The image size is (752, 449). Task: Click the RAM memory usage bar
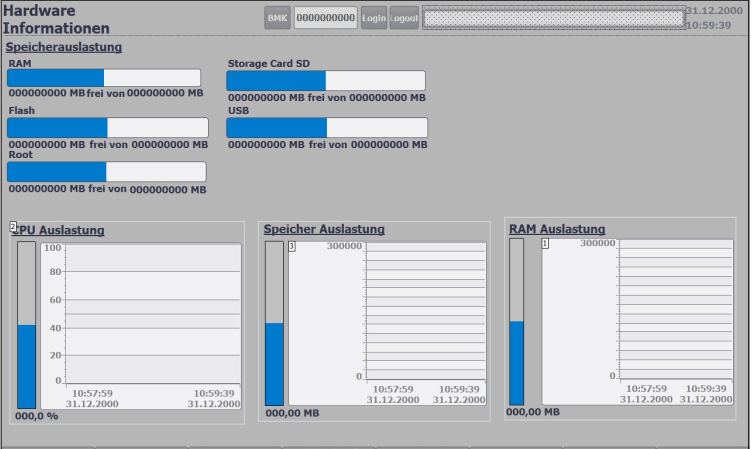pyautogui.click(x=104, y=78)
